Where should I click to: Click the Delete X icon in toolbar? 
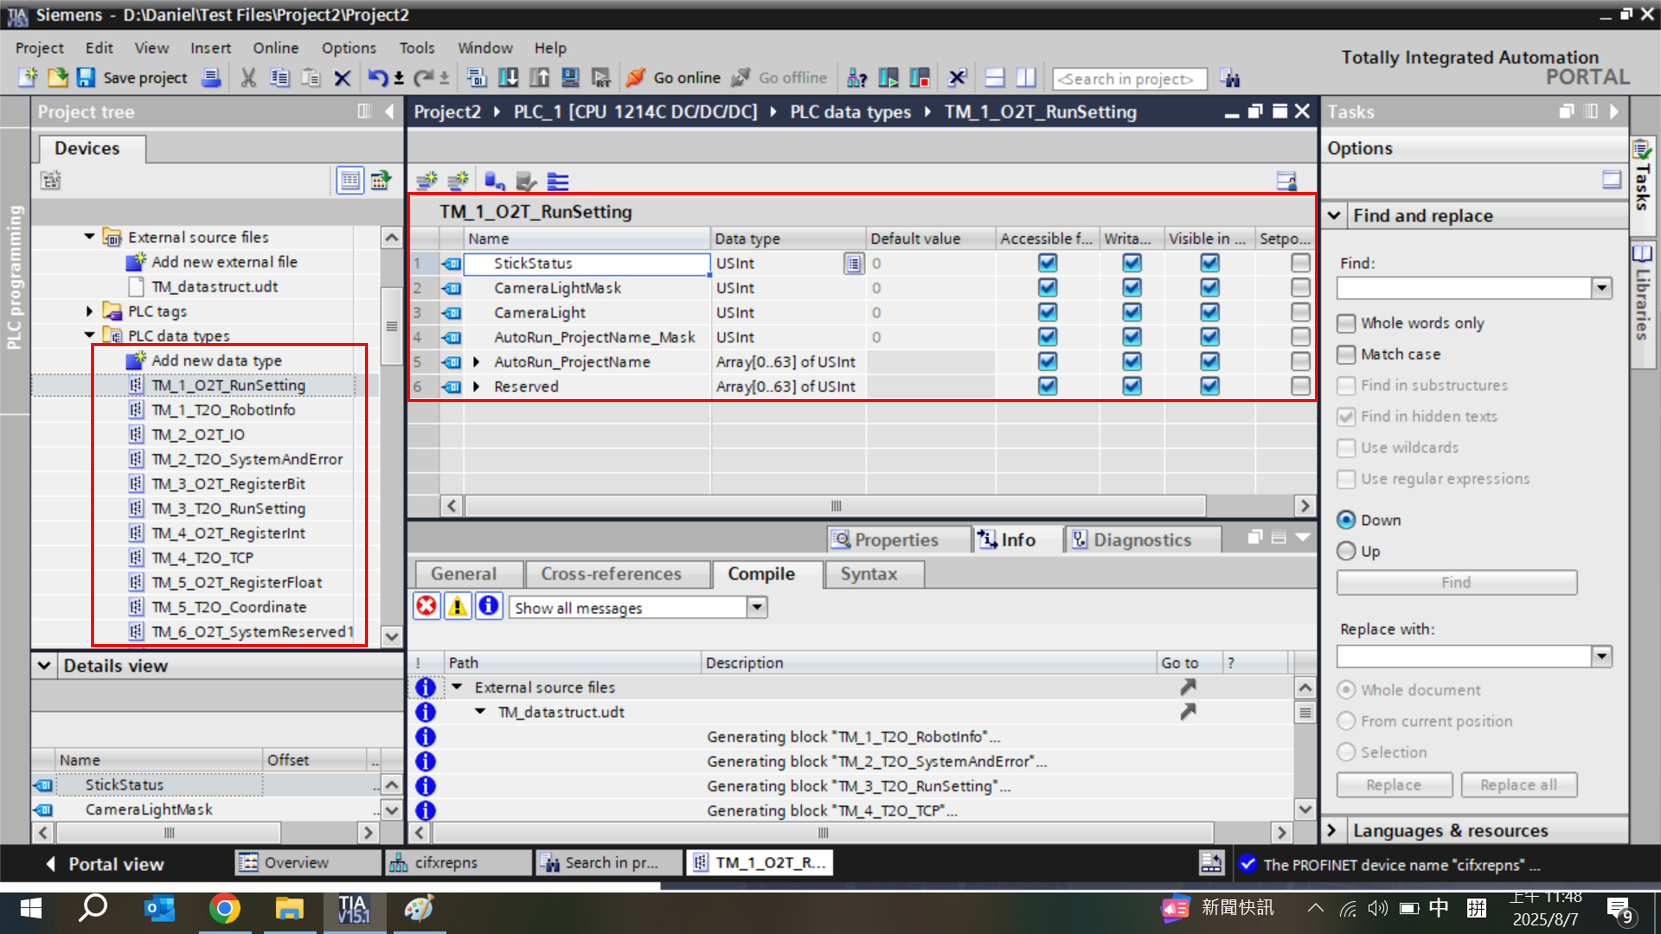click(x=342, y=77)
